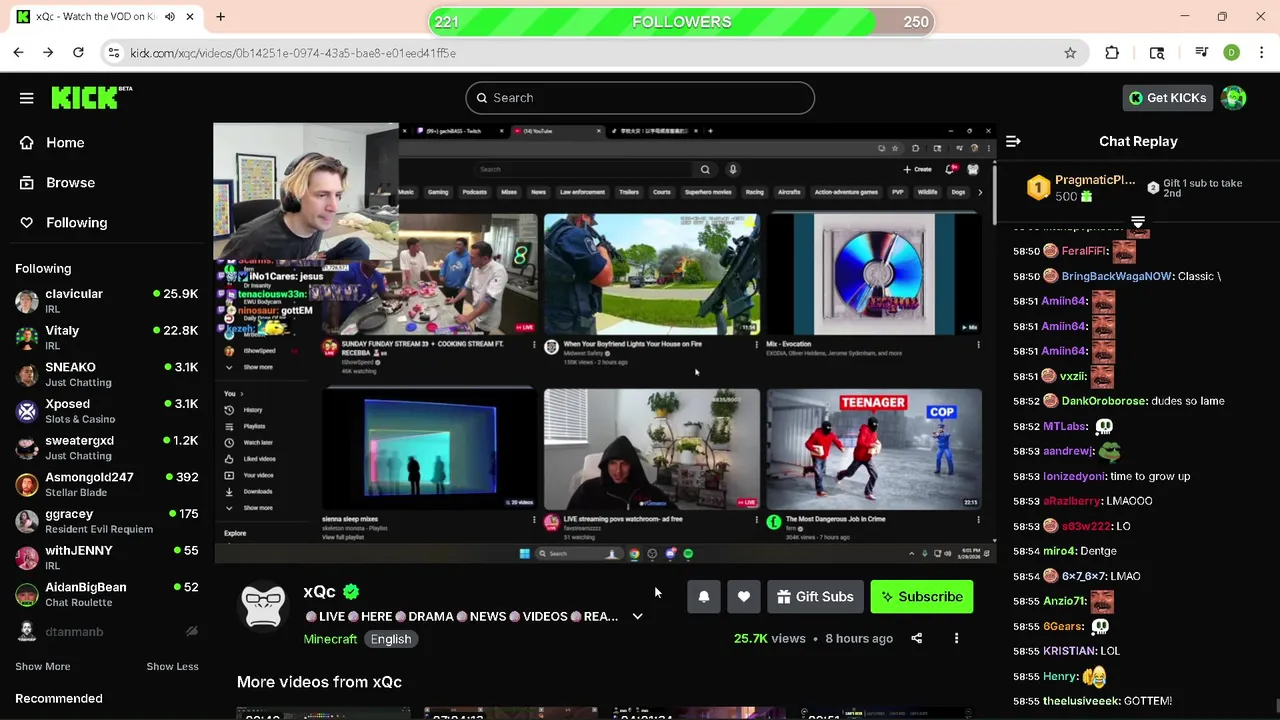Open ggracey's channel in Following list

pyautogui.click(x=106, y=521)
